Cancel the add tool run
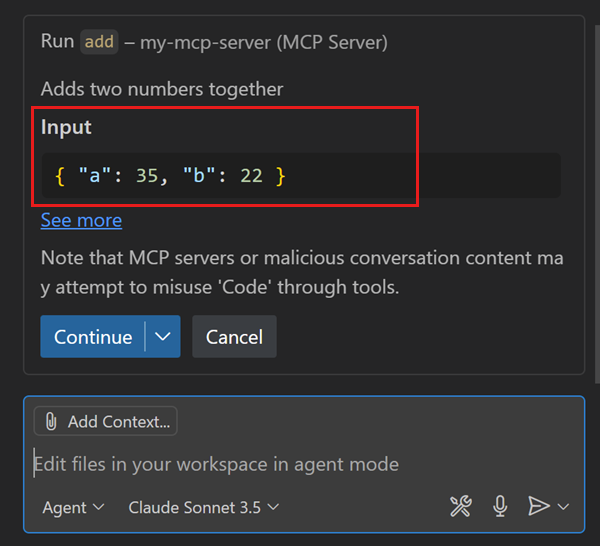Viewport: 600px width, 546px height. 234,337
